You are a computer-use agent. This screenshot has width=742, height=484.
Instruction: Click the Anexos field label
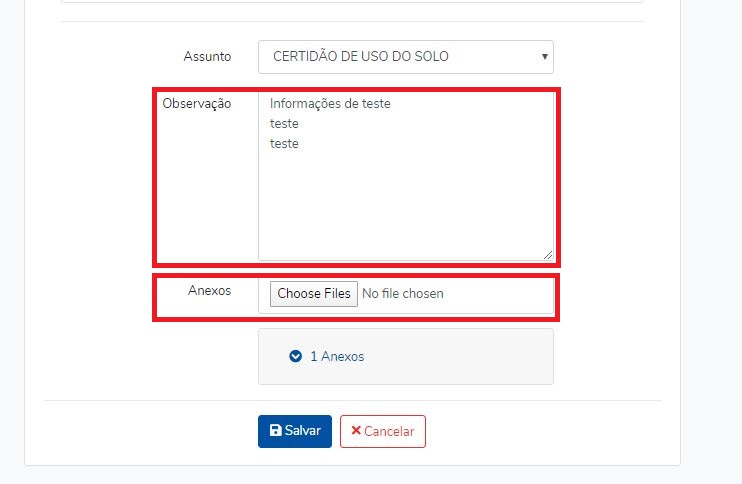click(209, 290)
